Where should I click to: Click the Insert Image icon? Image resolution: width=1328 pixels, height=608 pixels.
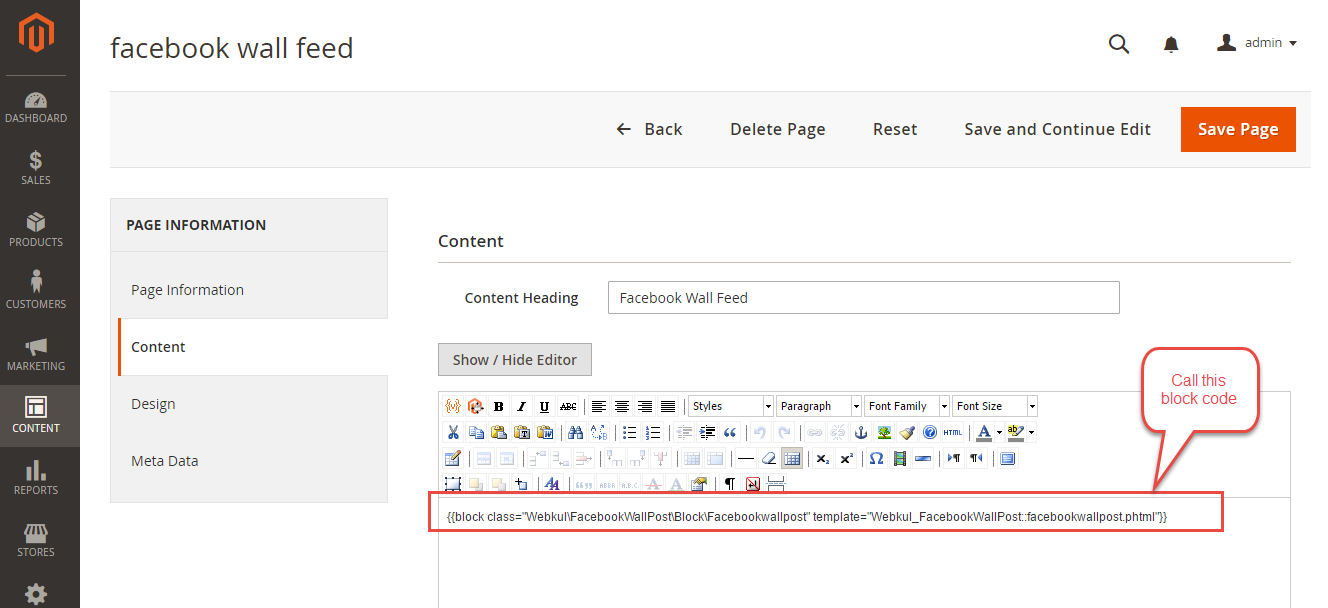(884, 432)
